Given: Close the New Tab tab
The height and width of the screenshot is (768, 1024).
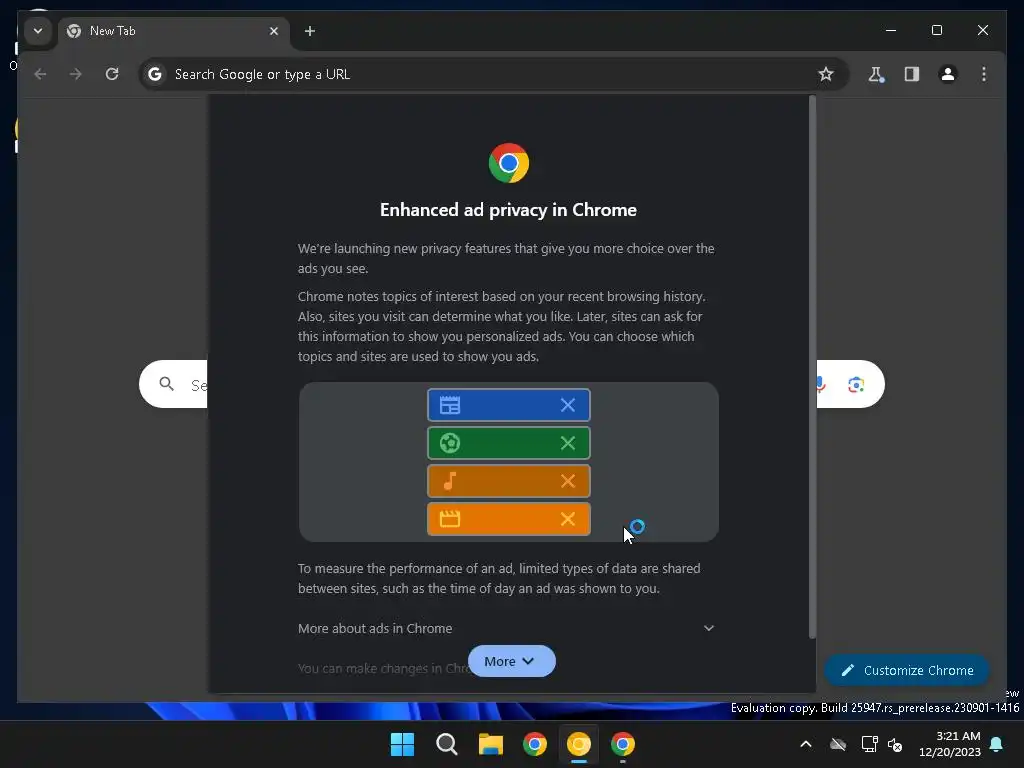Looking at the screenshot, I should [274, 31].
